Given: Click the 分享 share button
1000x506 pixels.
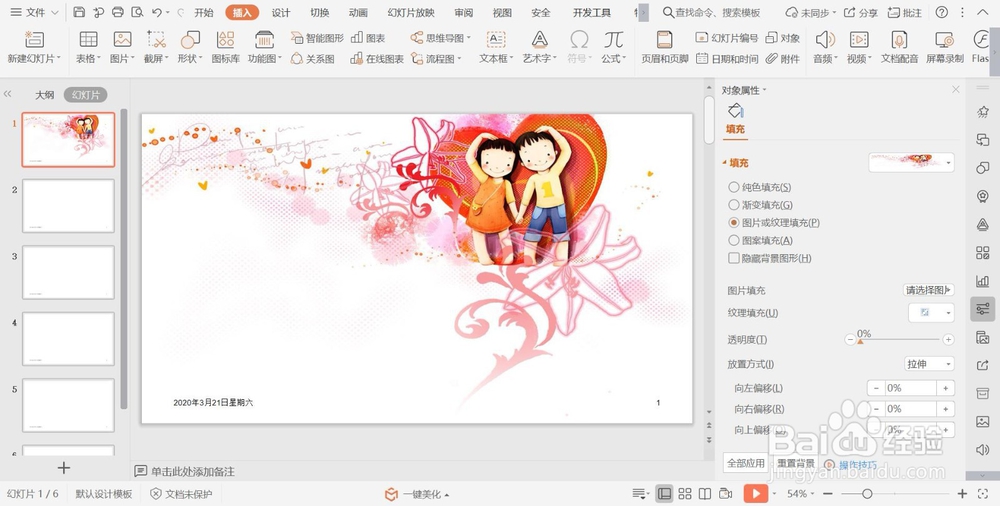Looking at the screenshot, I should point(861,12).
